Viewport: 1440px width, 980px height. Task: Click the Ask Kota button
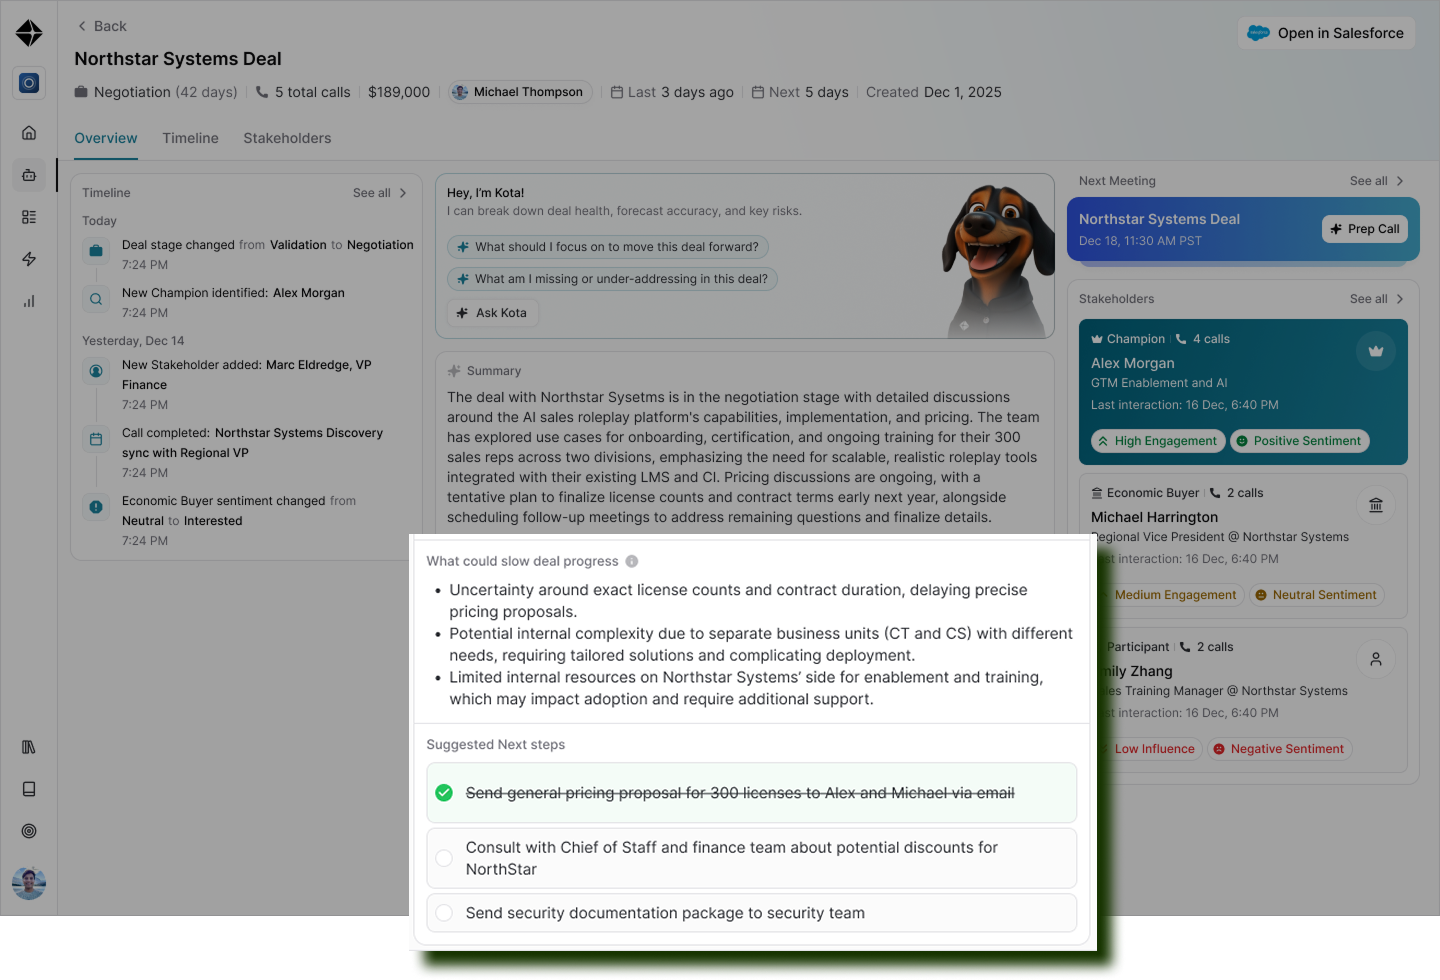click(493, 313)
